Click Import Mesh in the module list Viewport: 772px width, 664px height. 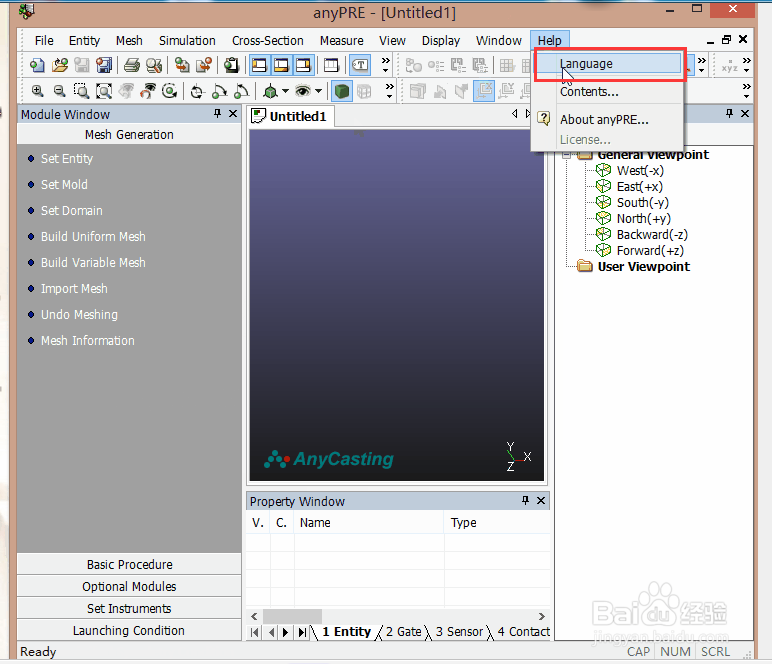[x=74, y=288]
